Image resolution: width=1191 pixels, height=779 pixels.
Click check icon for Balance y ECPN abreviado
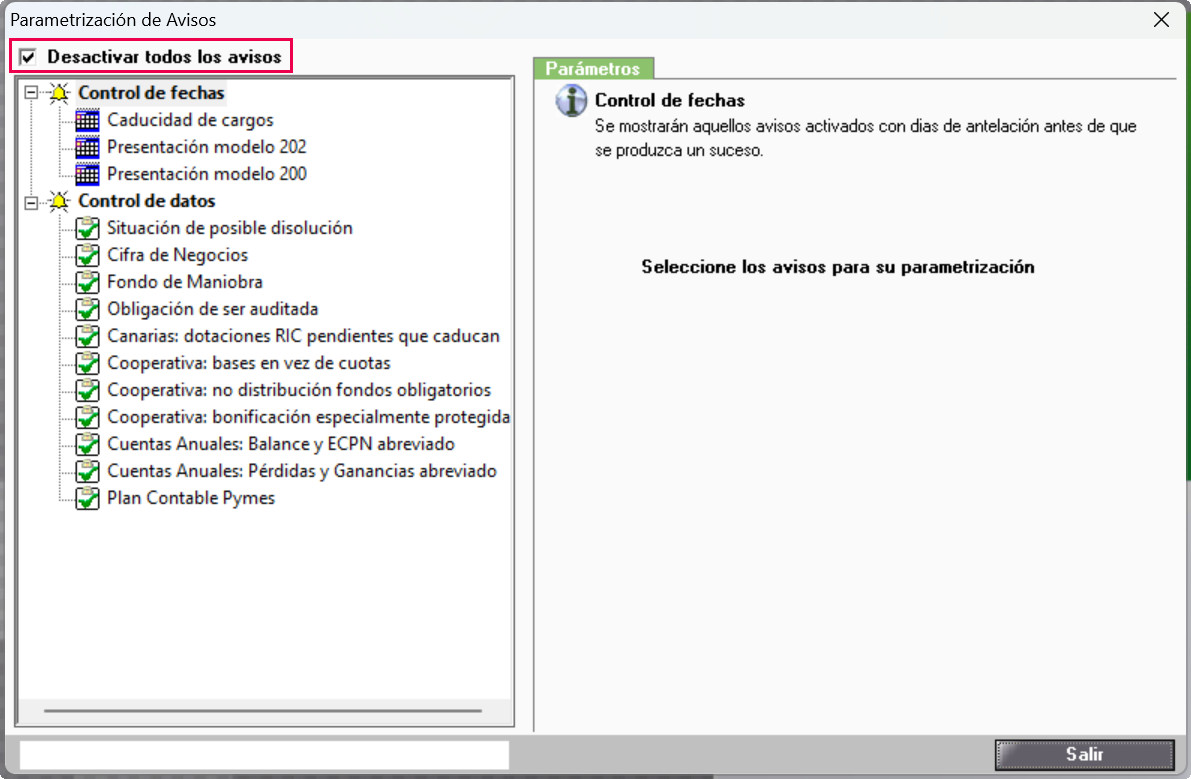click(87, 443)
